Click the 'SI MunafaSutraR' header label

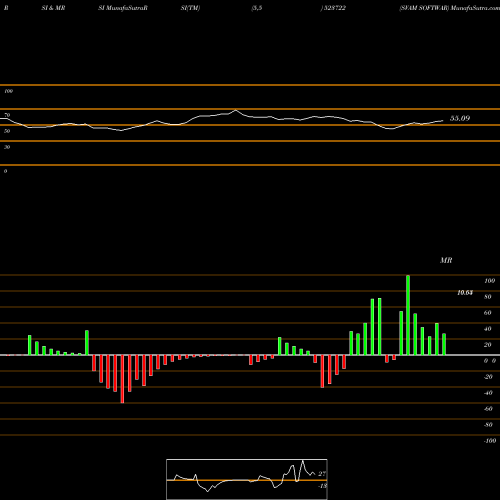pyautogui.click(x=123, y=8)
